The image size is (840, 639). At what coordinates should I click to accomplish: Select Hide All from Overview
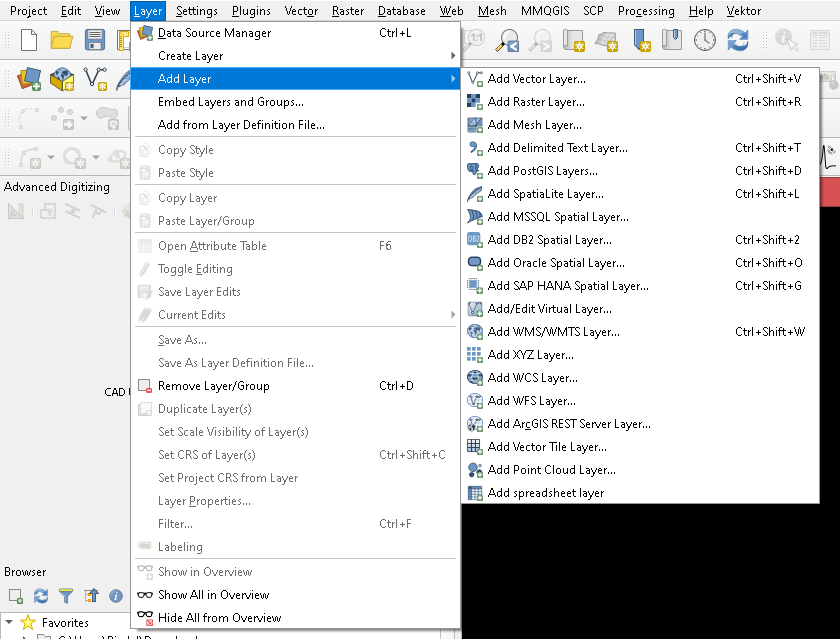pos(295,618)
